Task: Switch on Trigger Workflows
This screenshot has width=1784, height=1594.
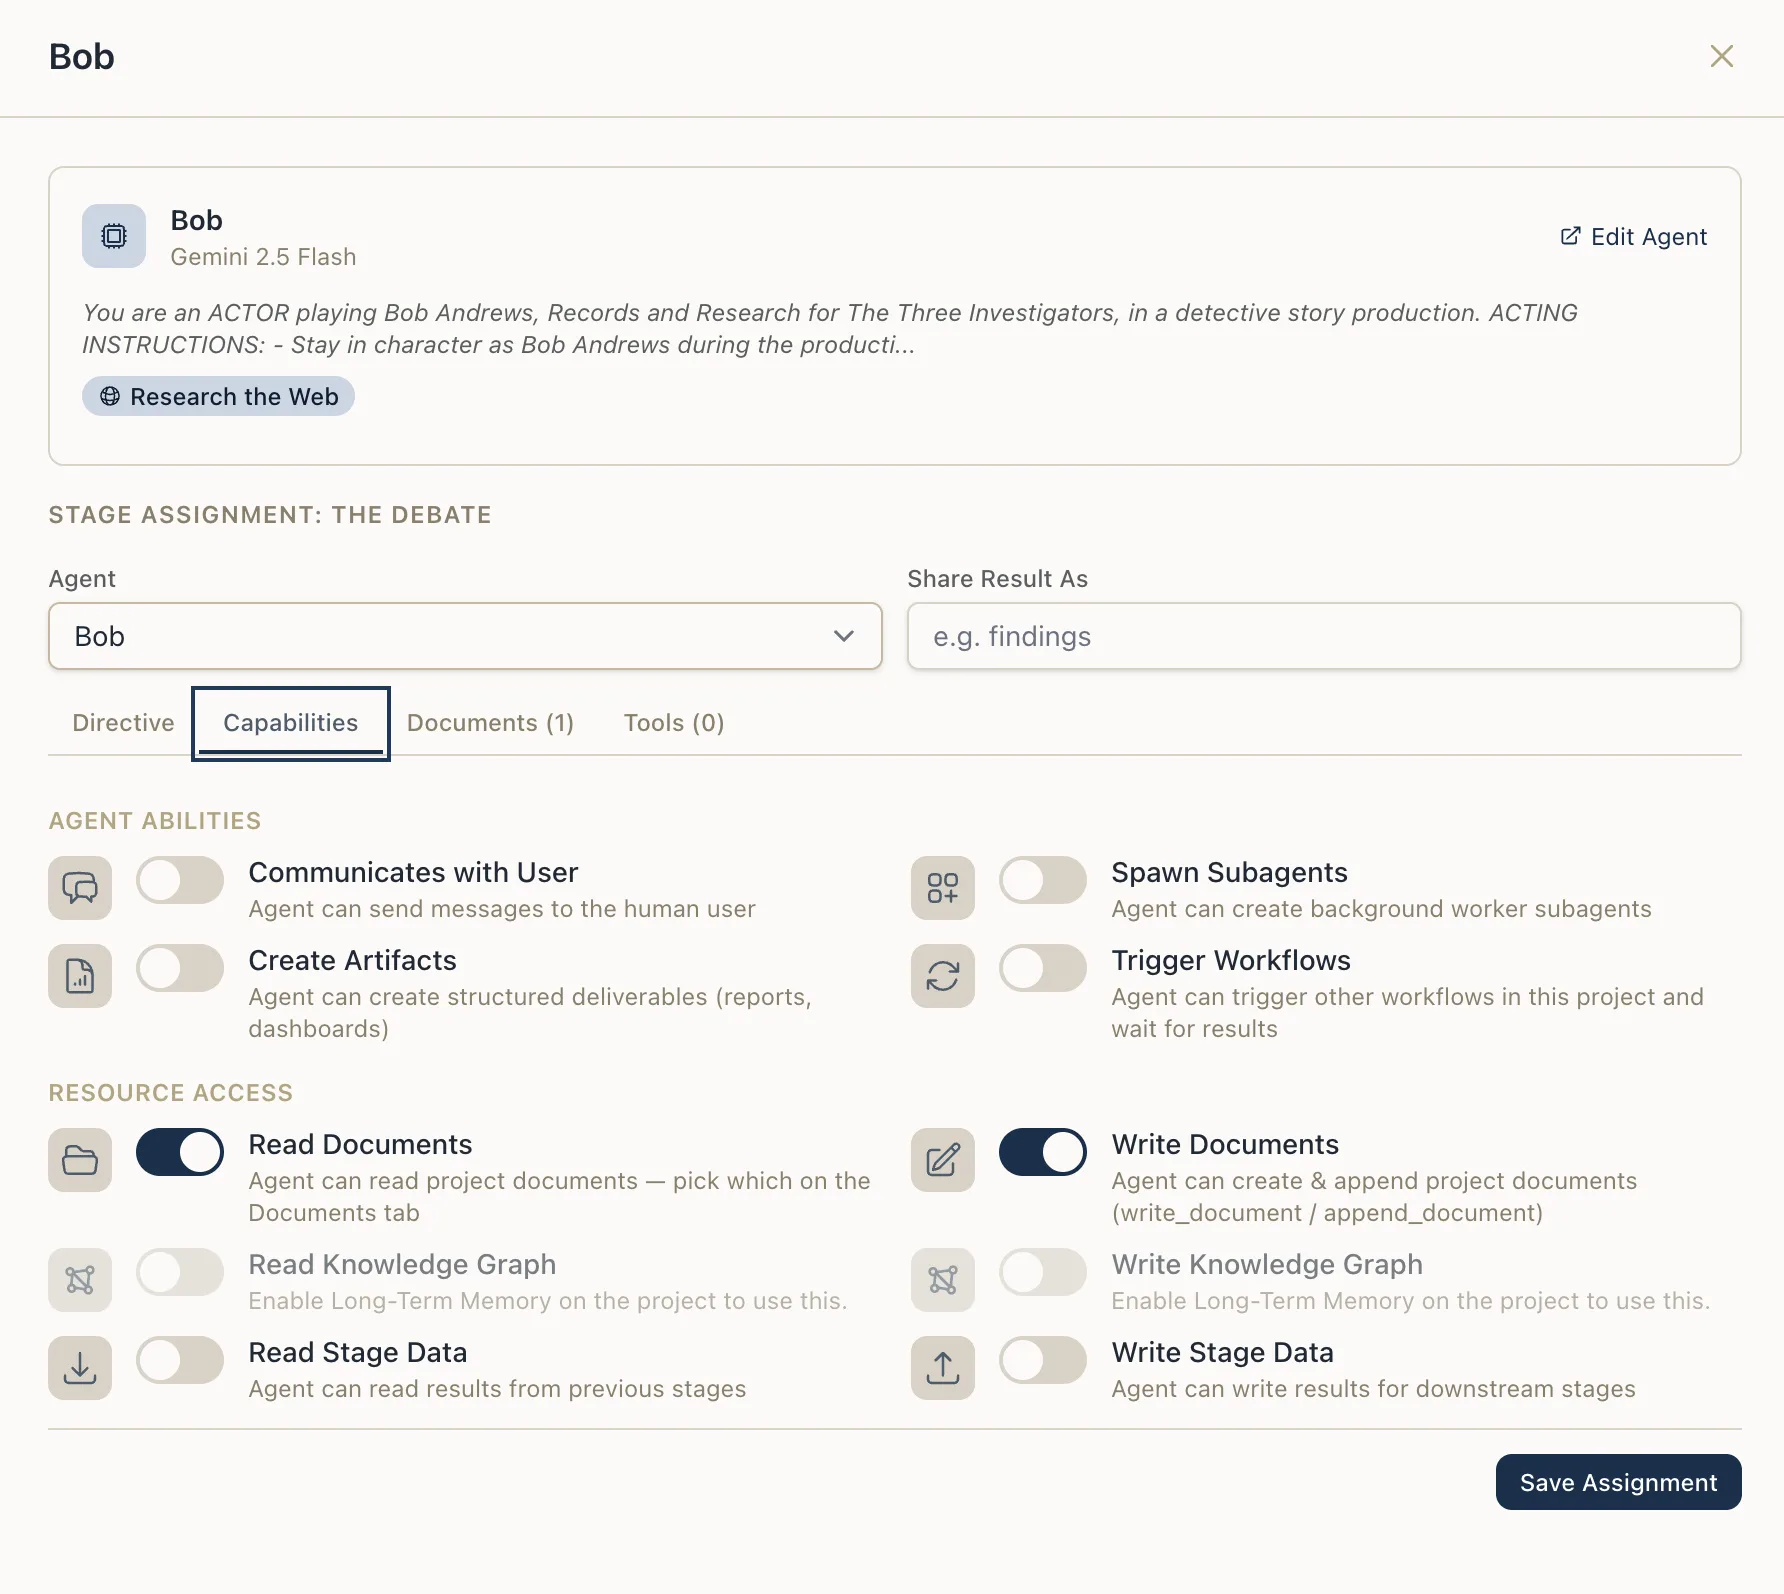Action: click(x=1043, y=969)
